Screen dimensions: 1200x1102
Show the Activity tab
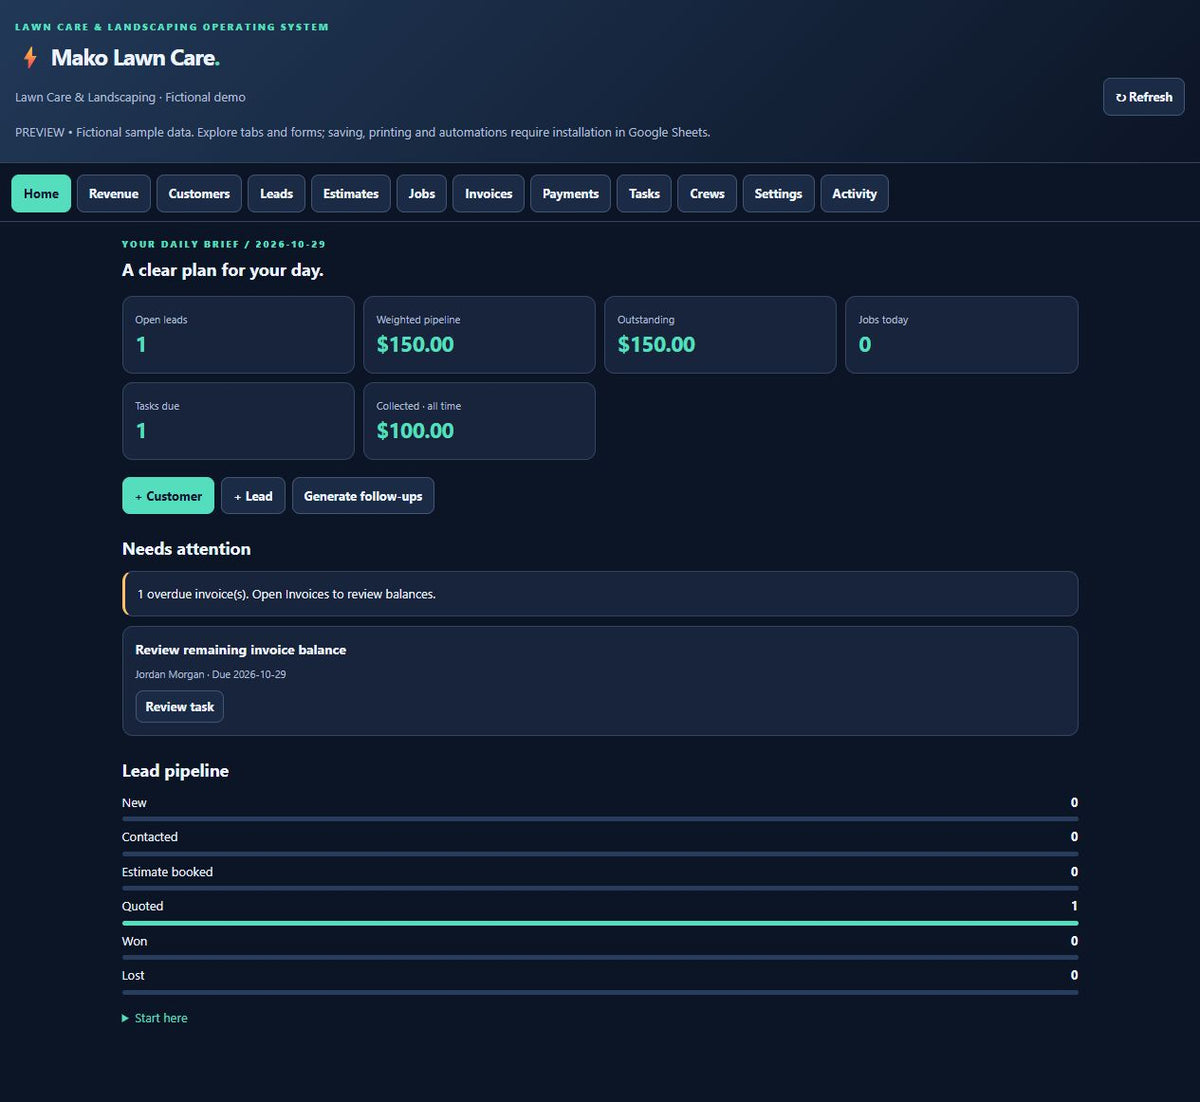coord(854,194)
